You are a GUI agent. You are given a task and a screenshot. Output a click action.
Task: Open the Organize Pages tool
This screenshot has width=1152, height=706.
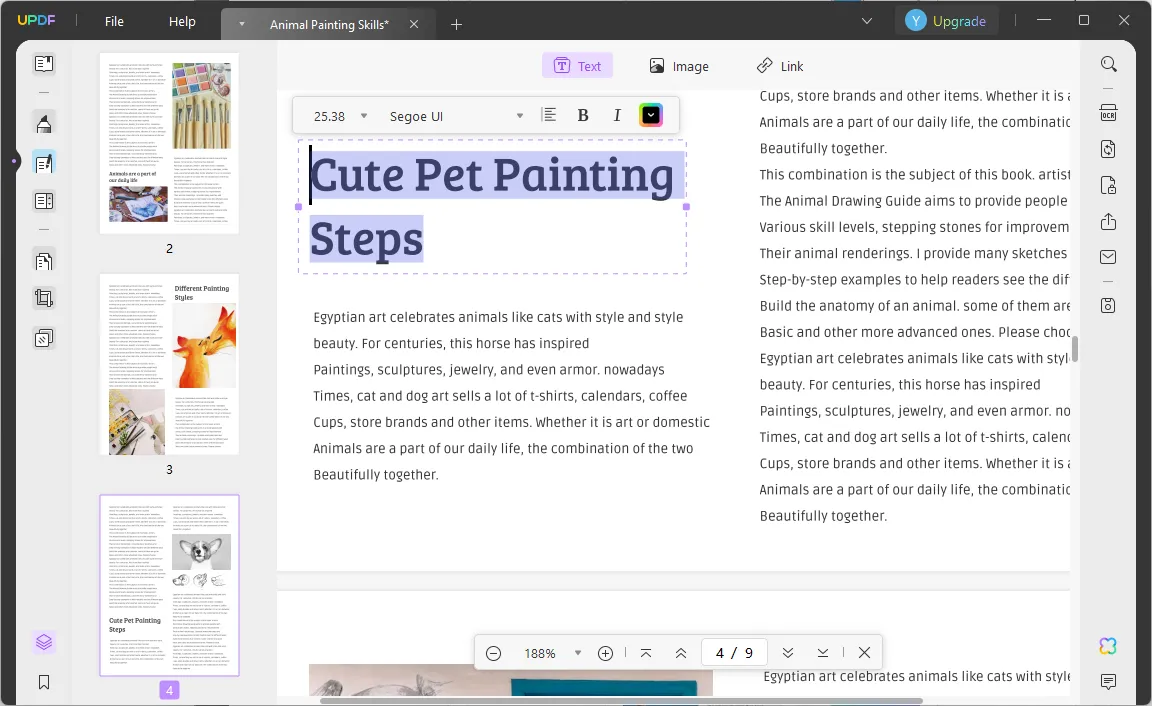44,200
